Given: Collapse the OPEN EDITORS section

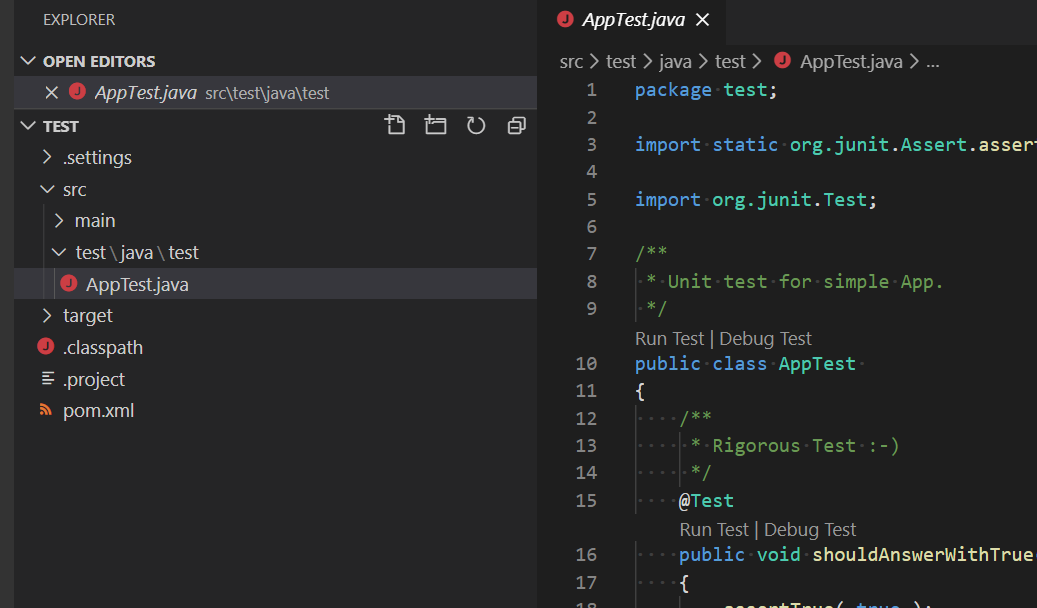Looking at the screenshot, I should click(27, 60).
